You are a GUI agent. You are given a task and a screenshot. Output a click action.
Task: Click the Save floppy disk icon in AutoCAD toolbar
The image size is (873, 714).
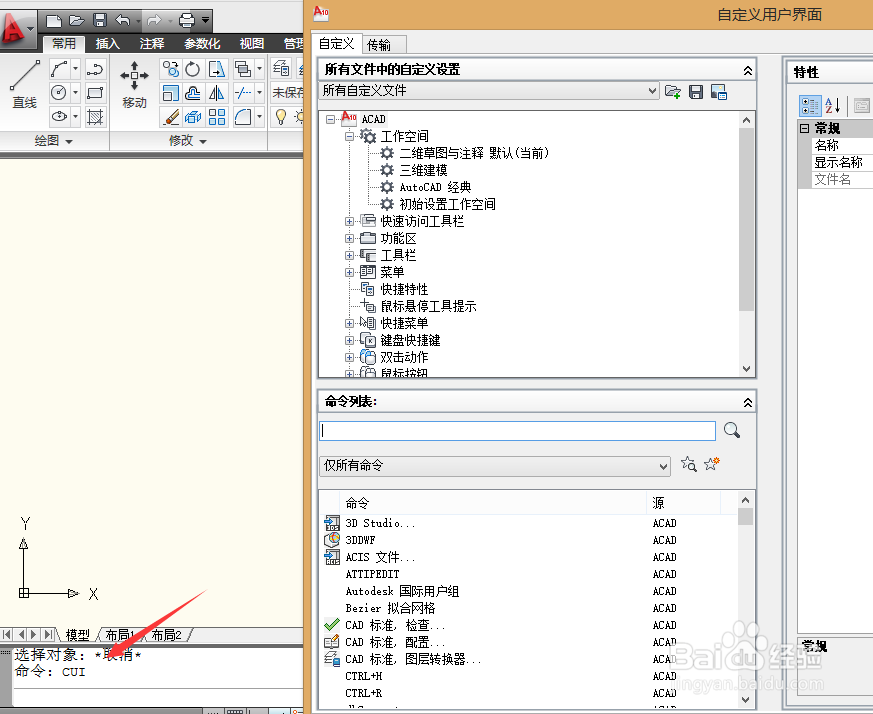100,21
